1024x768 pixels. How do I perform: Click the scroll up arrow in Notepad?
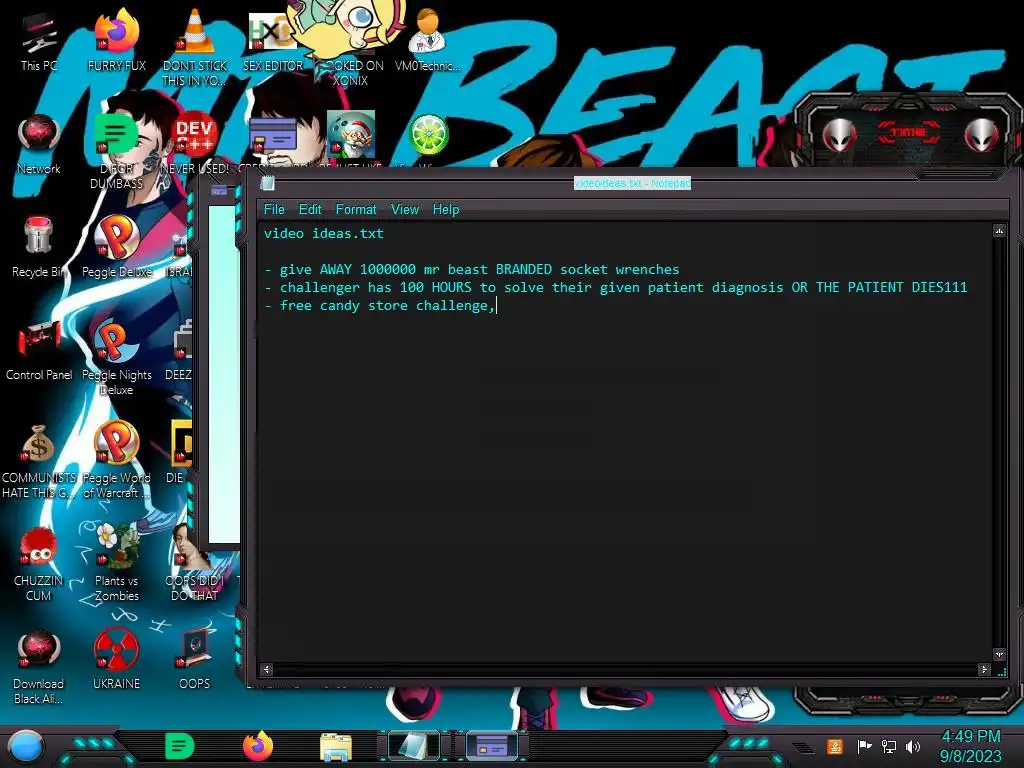pyautogui.click(x=999, y=231)
